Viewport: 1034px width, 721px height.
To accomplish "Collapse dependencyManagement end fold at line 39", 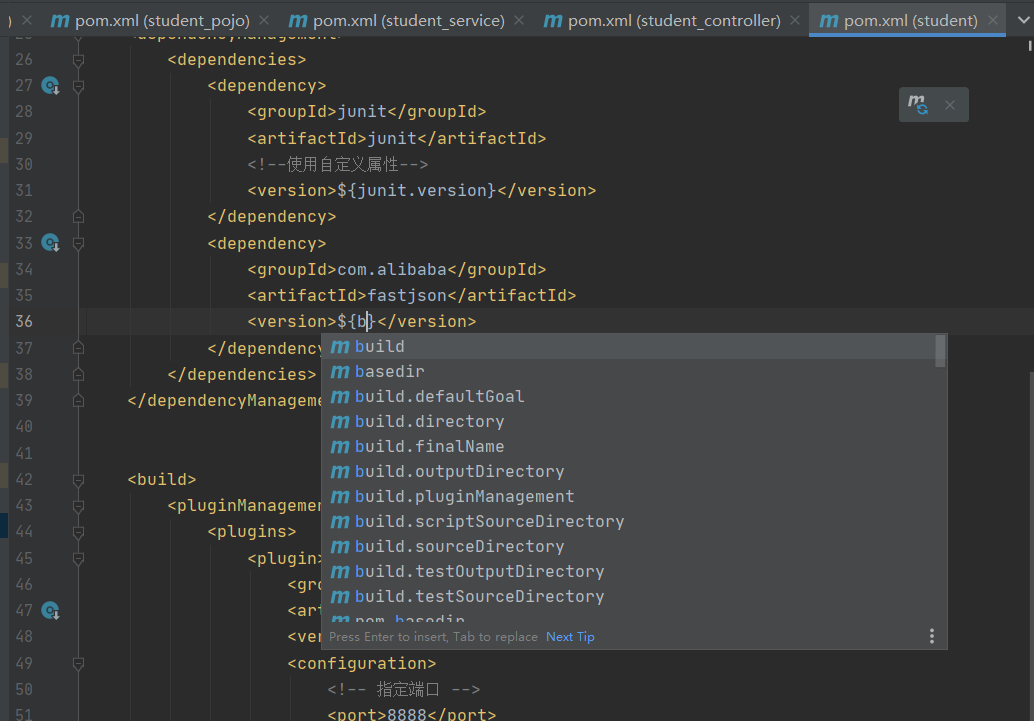I will click(x=78, y=400).
